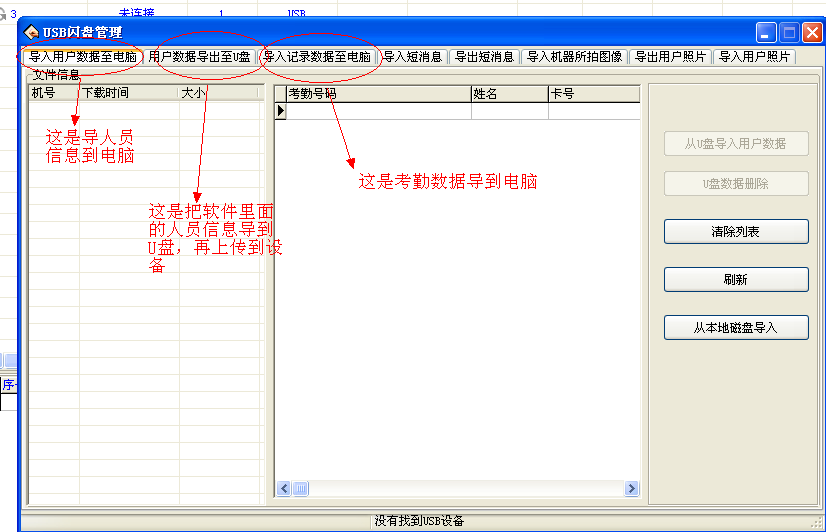Click the 卡号 column header
This screenshot has height=532, width=826.
click(592, 94)
